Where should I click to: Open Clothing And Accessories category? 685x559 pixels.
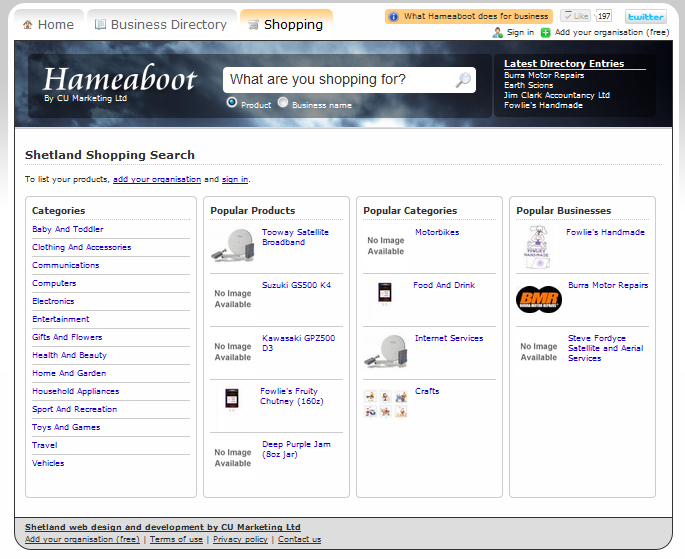[x=82, y=247]
